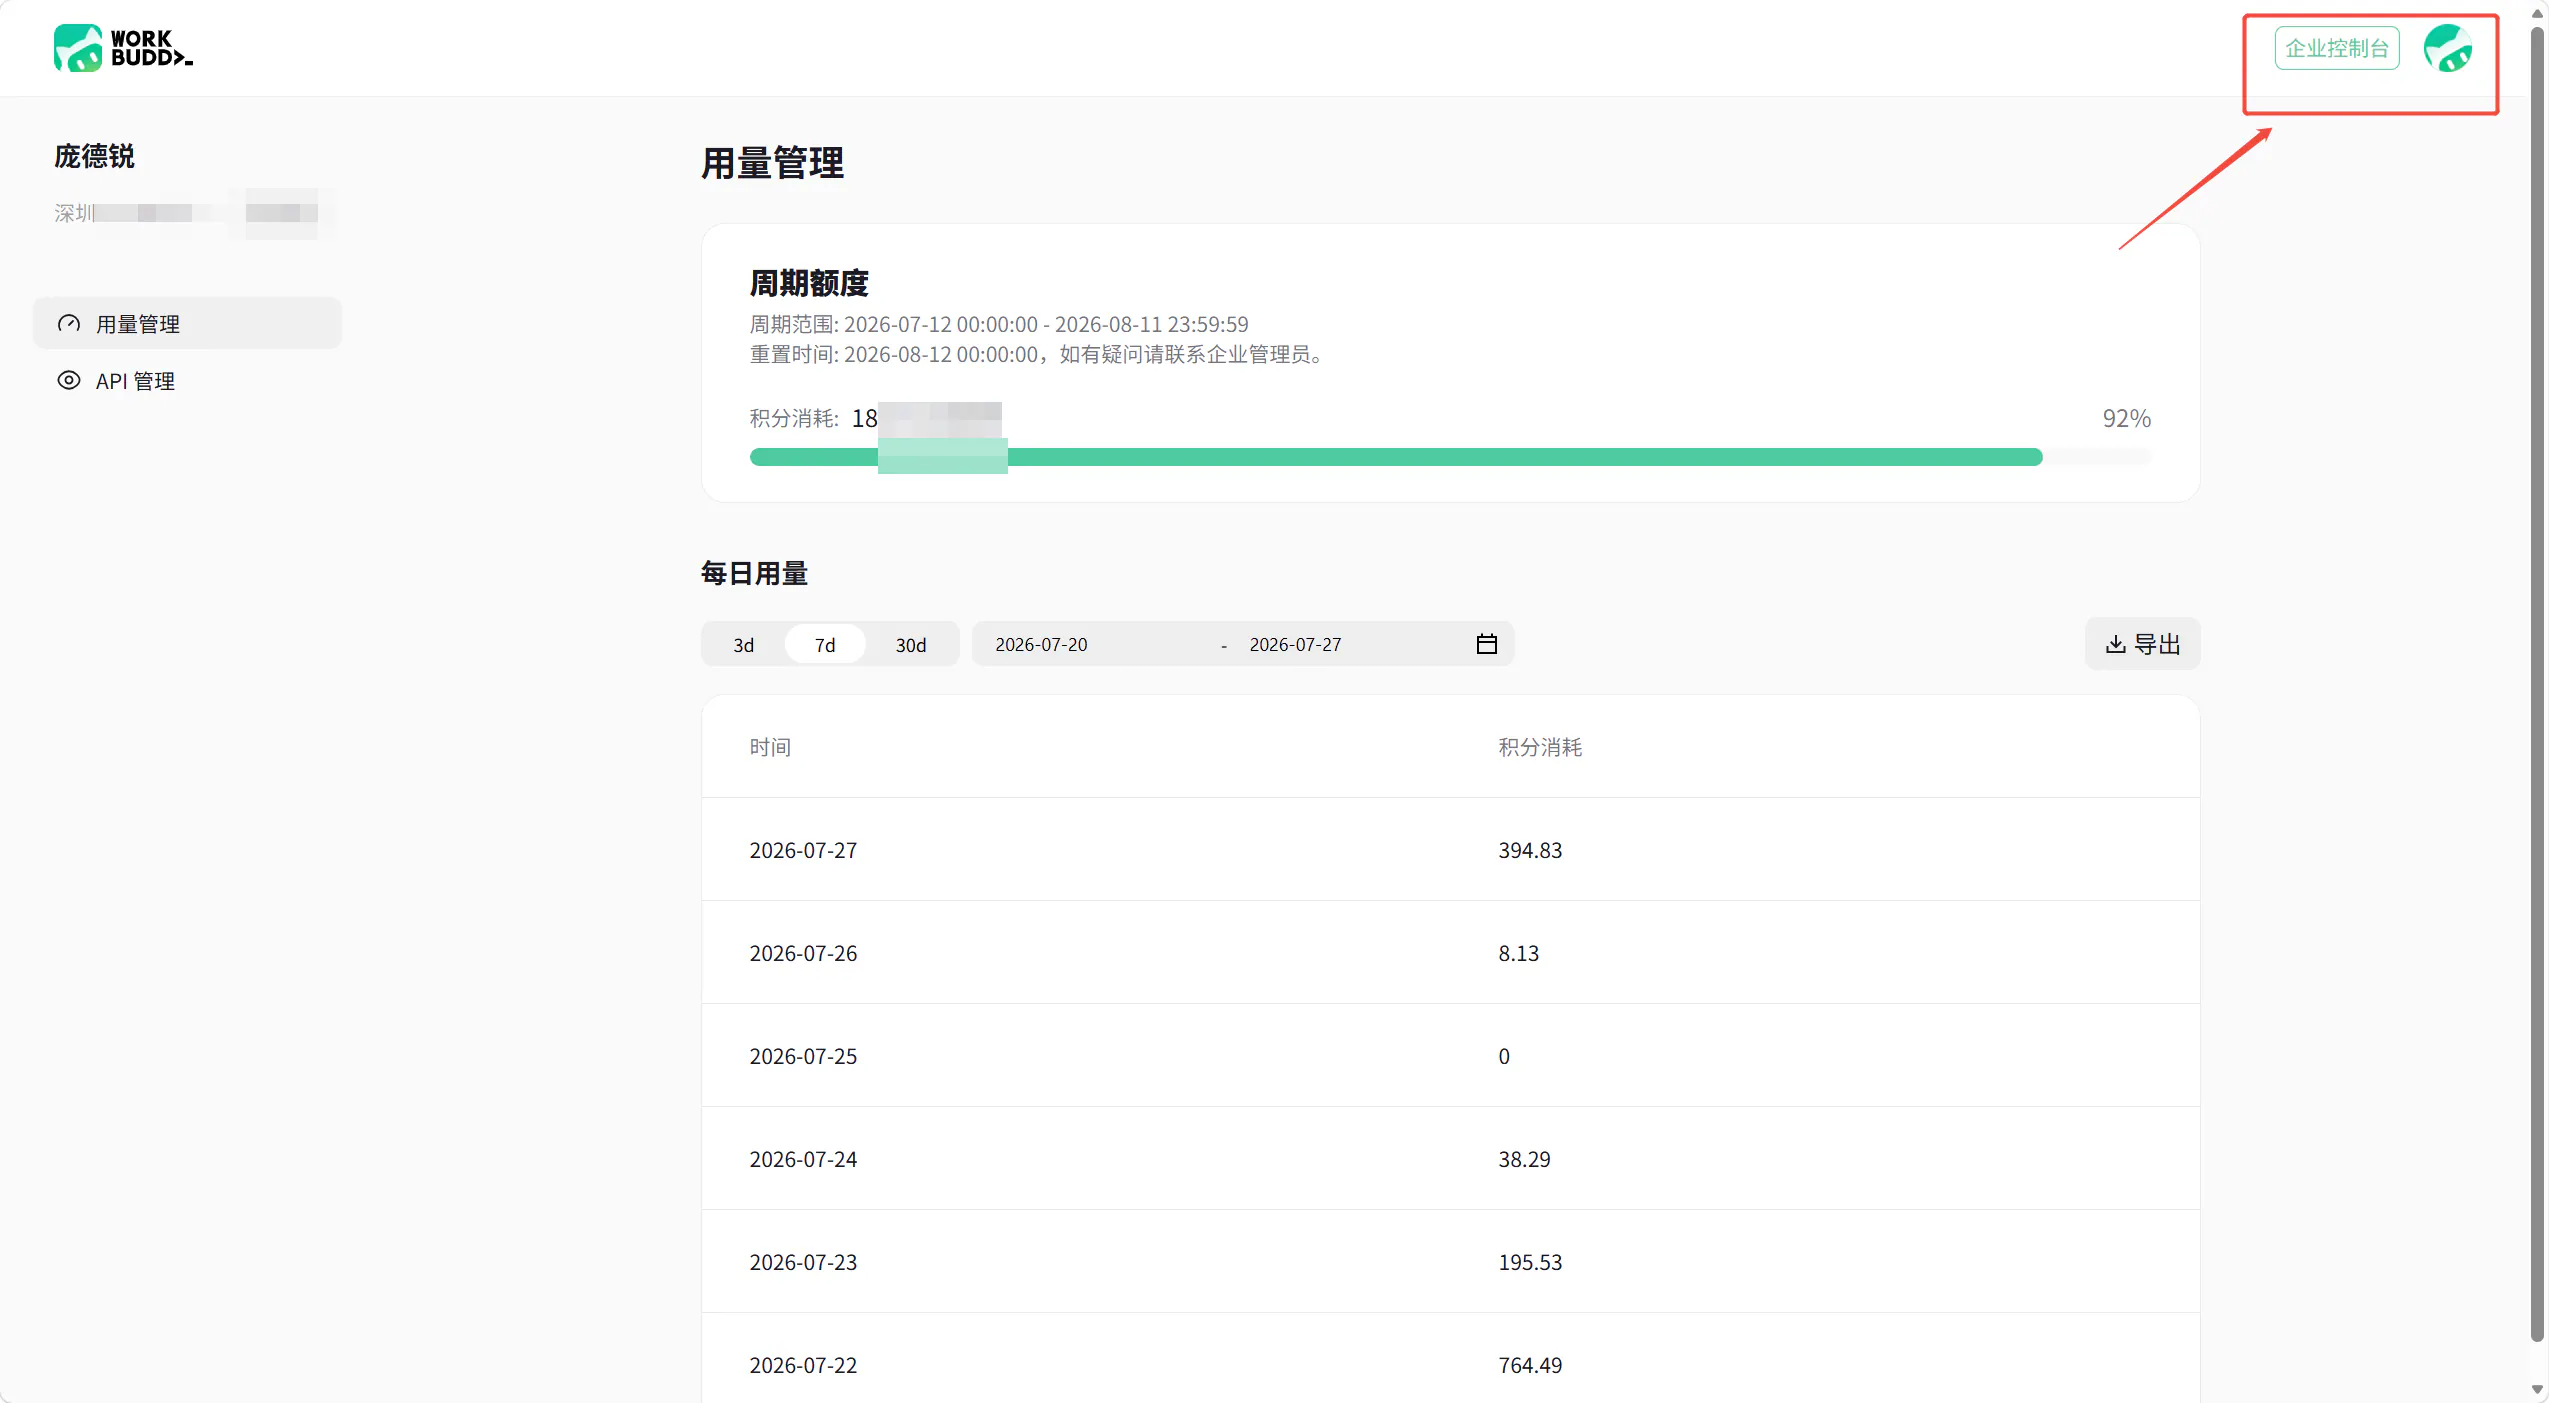Click the 用量管理 page title

tap(772, 163)
